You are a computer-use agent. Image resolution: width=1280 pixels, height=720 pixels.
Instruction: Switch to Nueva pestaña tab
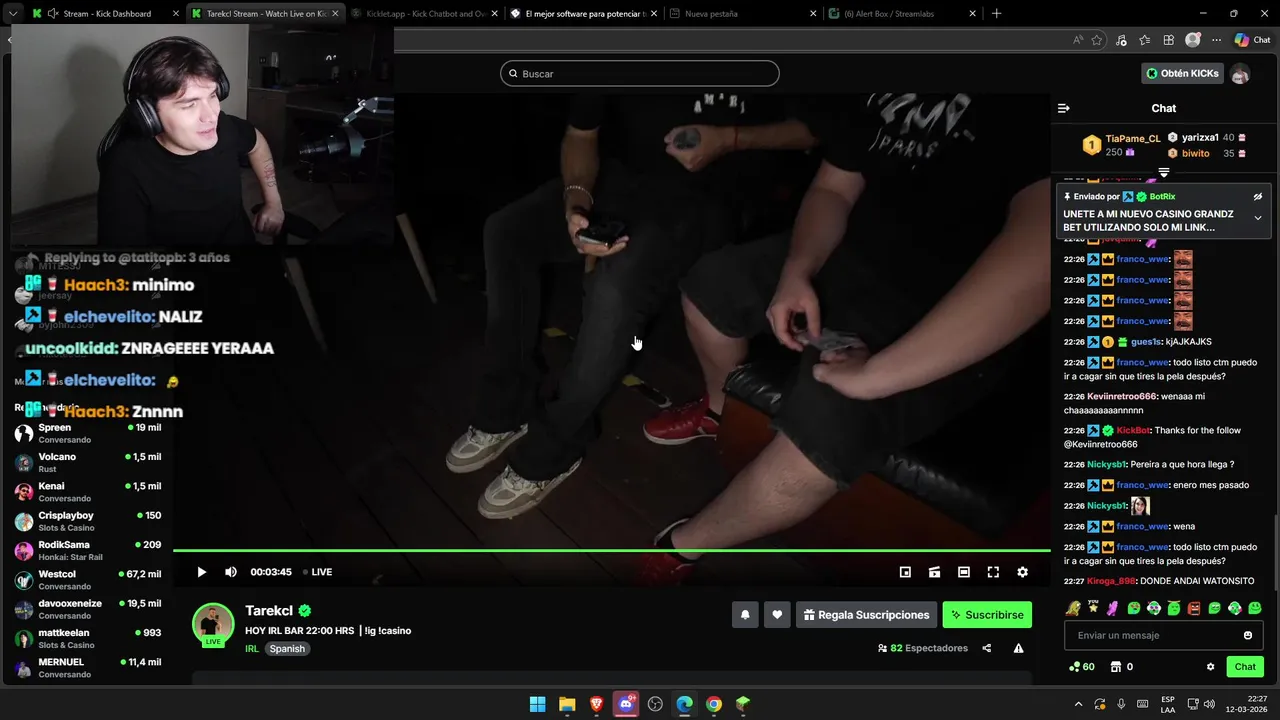tap(742, 14)
